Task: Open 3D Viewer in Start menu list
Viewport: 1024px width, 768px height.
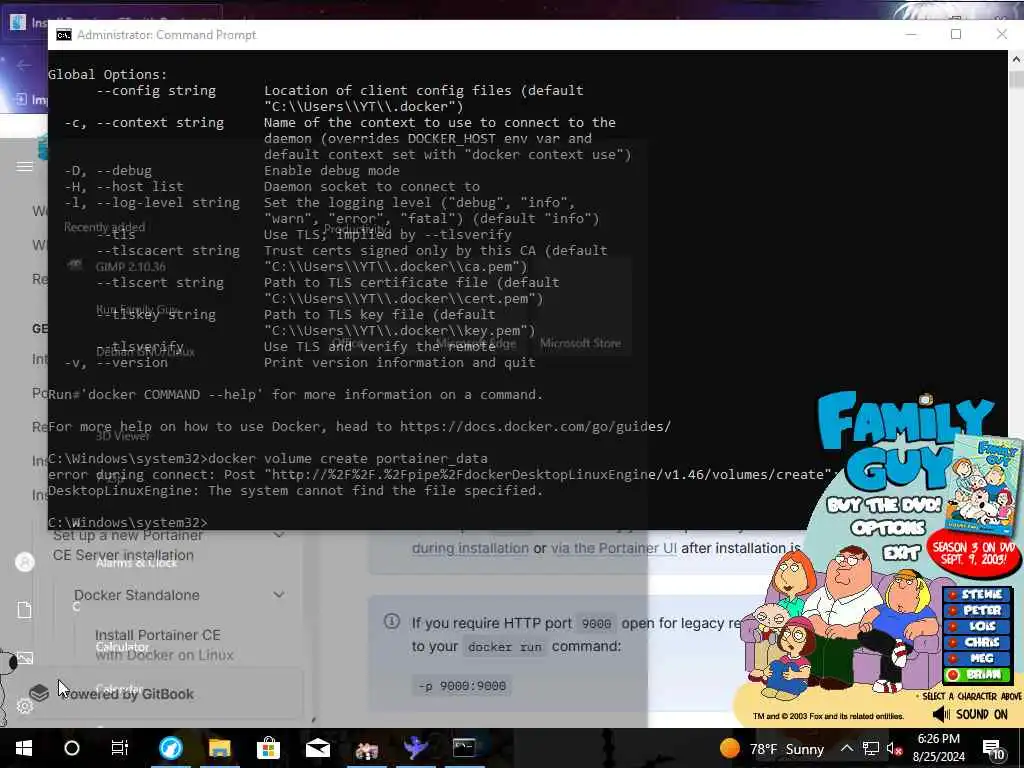Action: coord(122,436)
